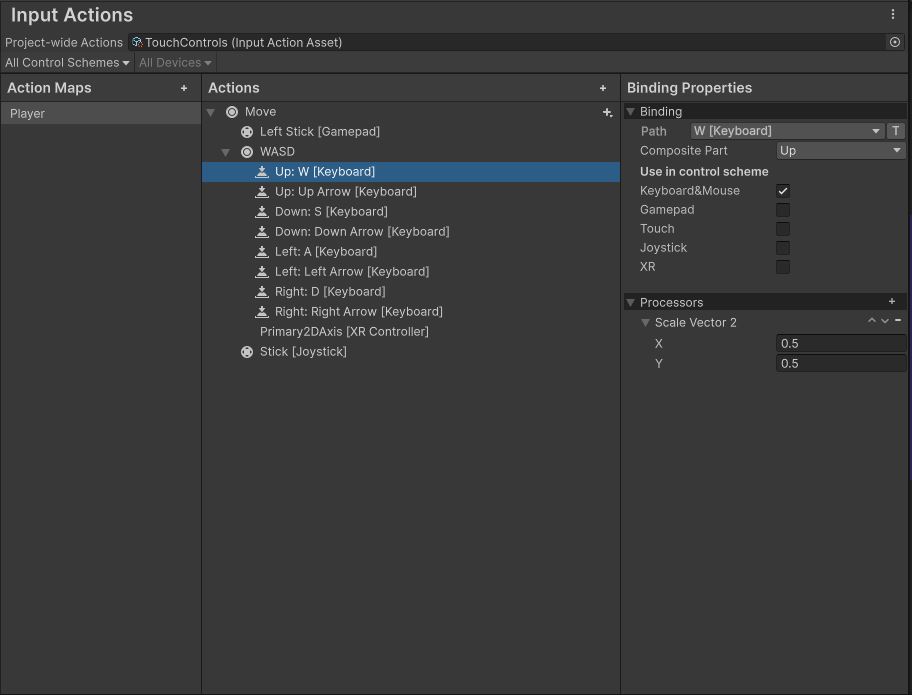Add a binding to the Move action

click(x=607, y=113)
